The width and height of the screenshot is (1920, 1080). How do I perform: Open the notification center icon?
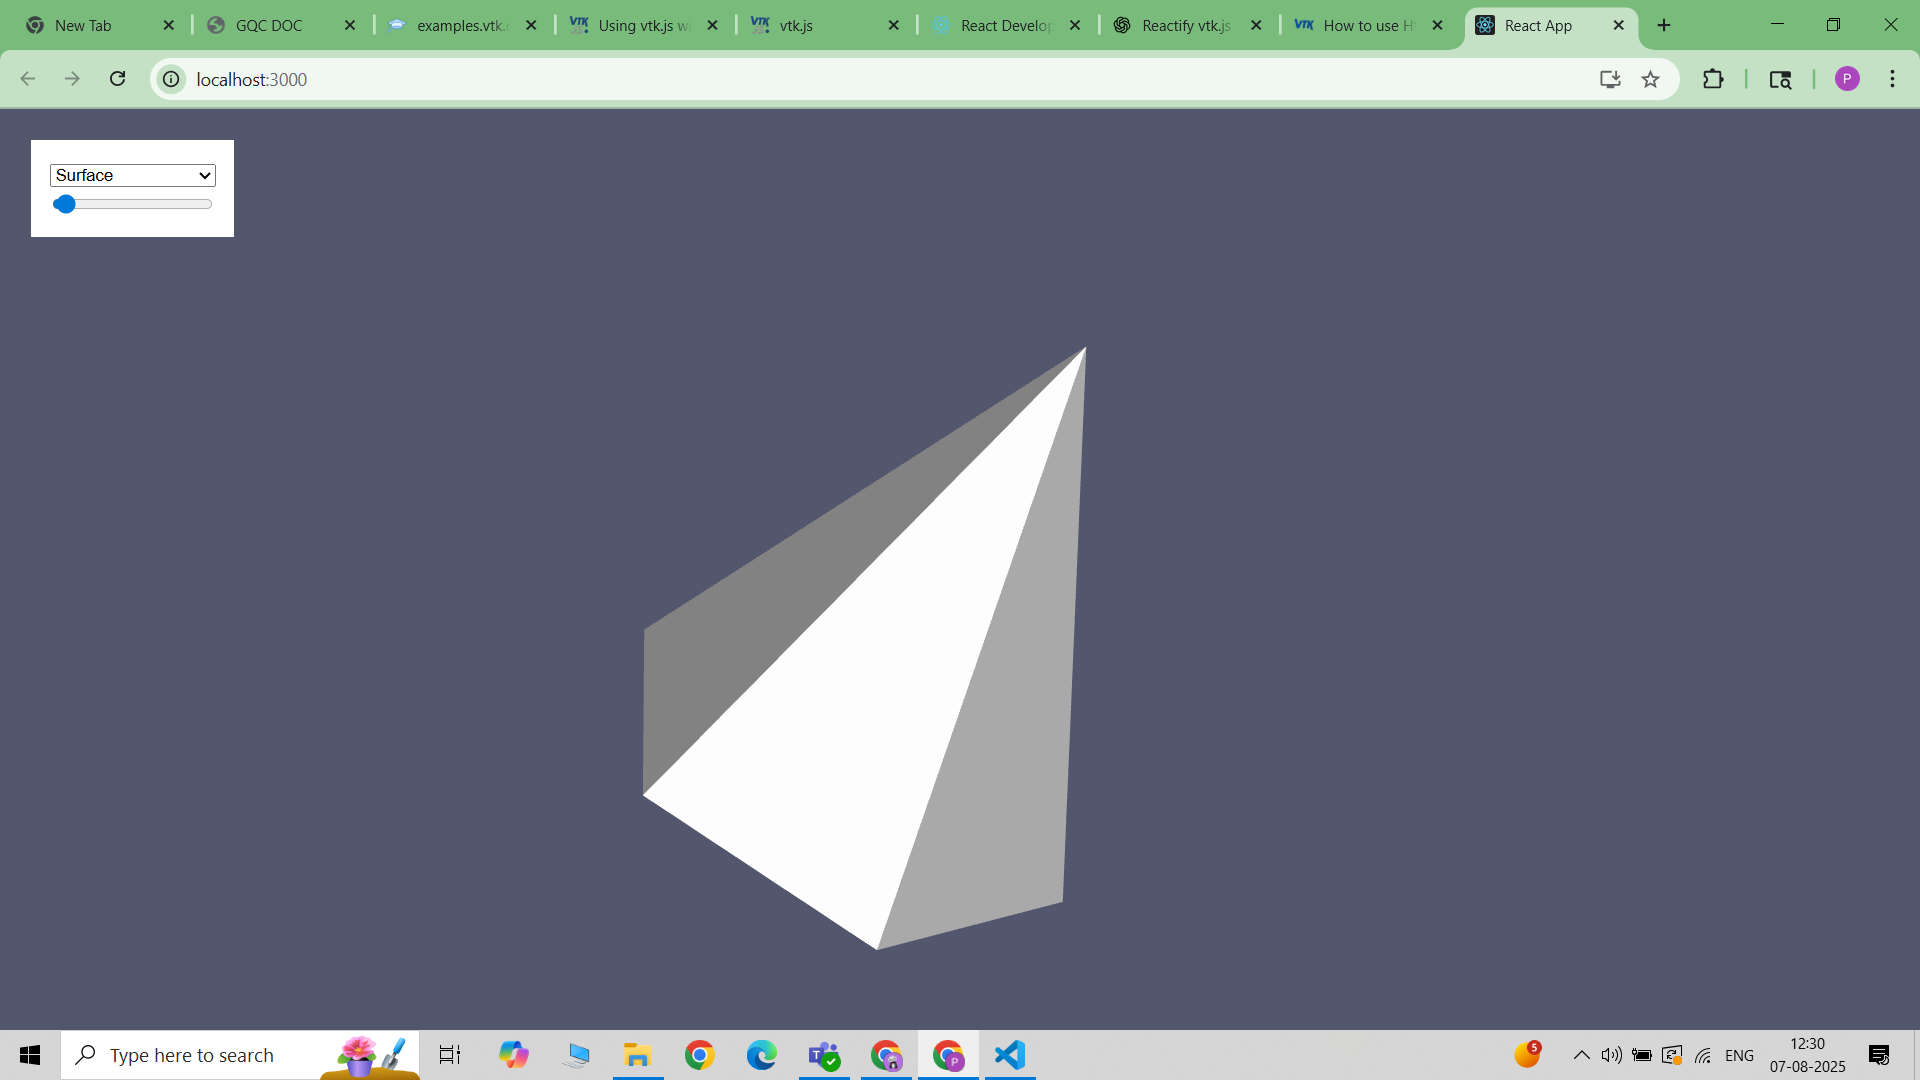pos(1879,1055)
